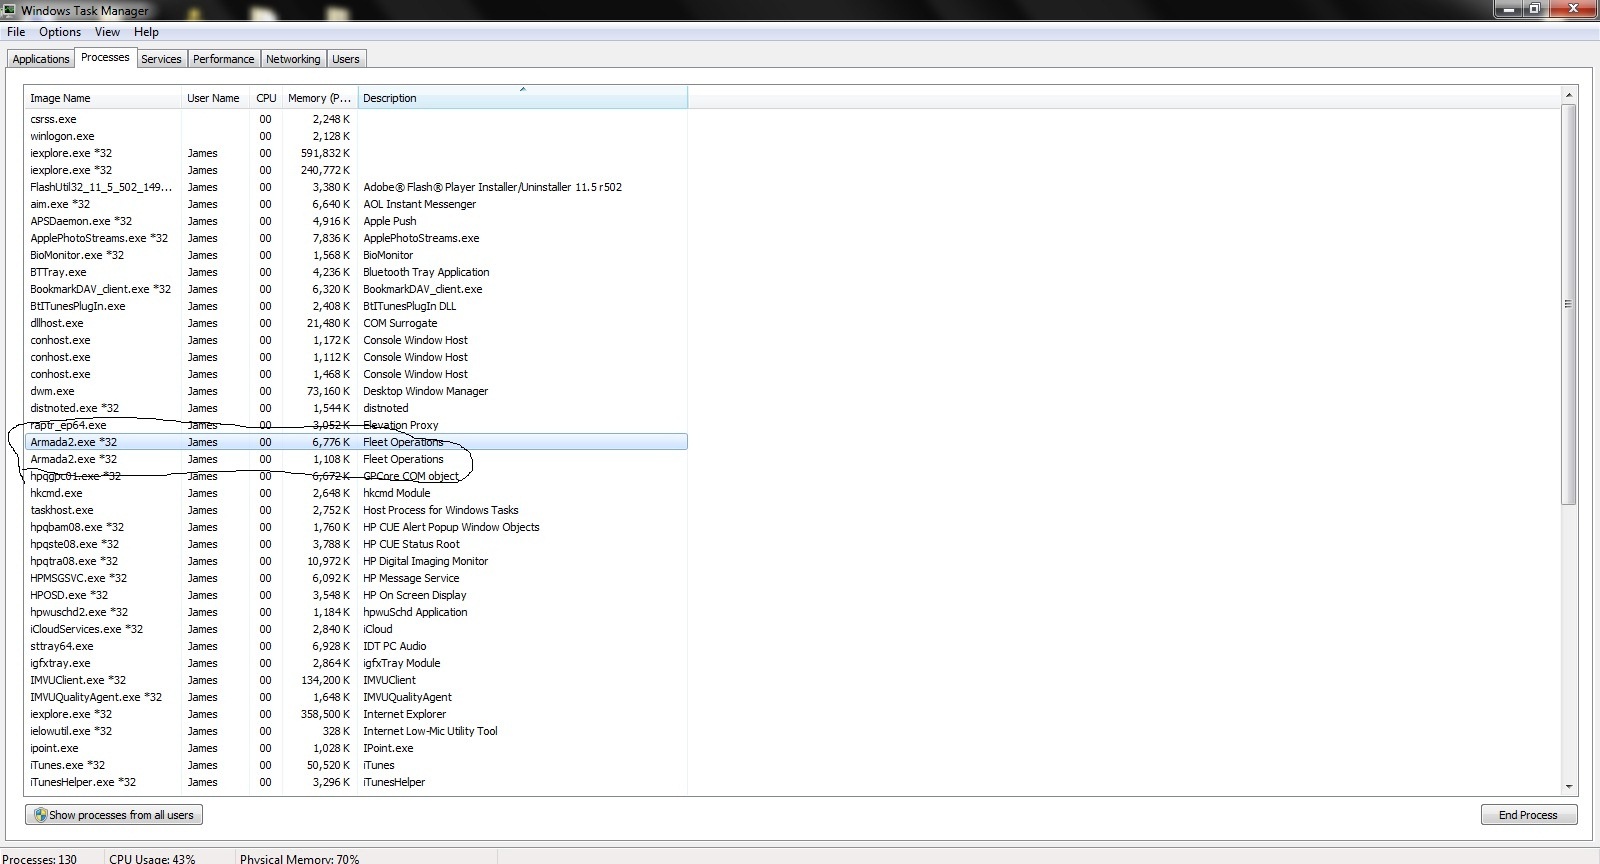
Task: Sort by CPU column header
Action: 266,98
